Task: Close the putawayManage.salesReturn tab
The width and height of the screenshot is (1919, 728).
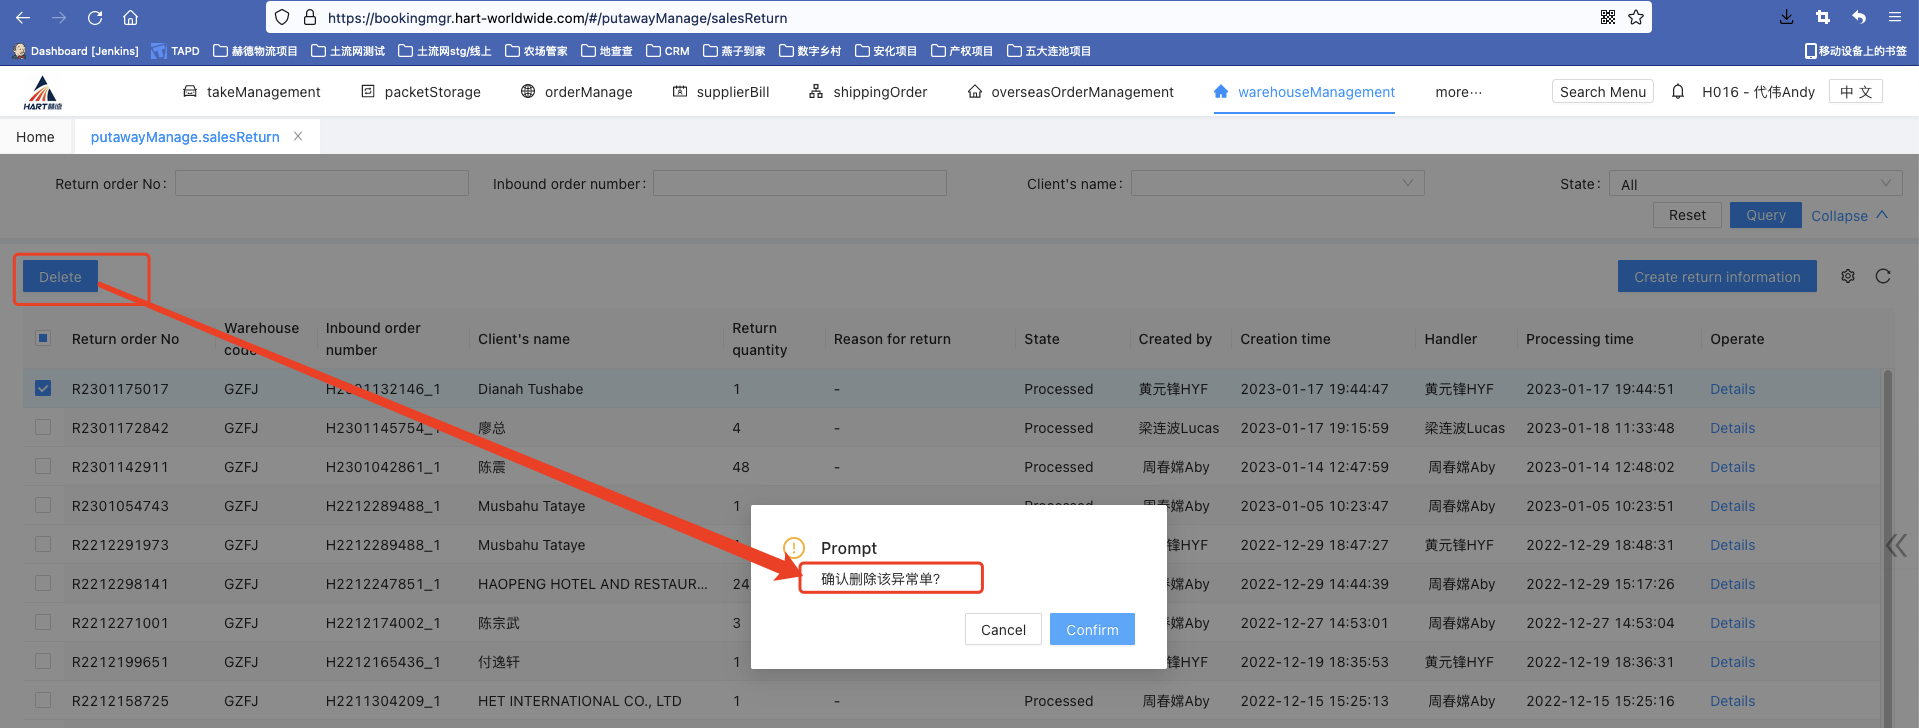Action: click(298, 137)
